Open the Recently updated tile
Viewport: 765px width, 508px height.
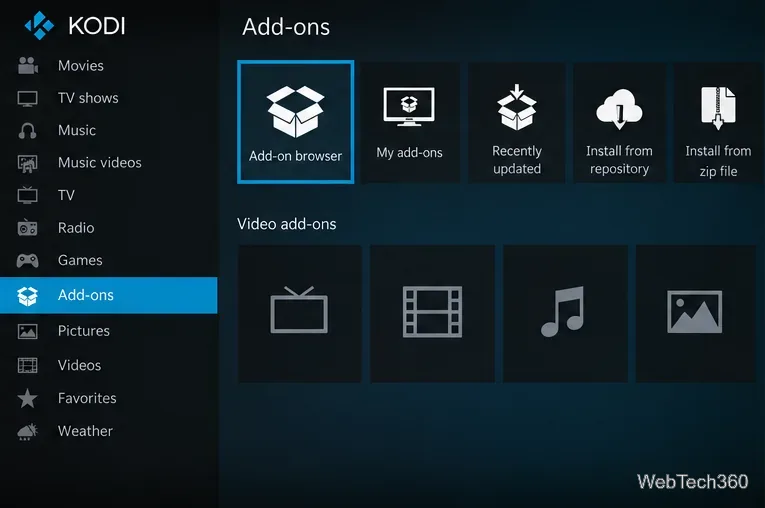click(517, 122)
